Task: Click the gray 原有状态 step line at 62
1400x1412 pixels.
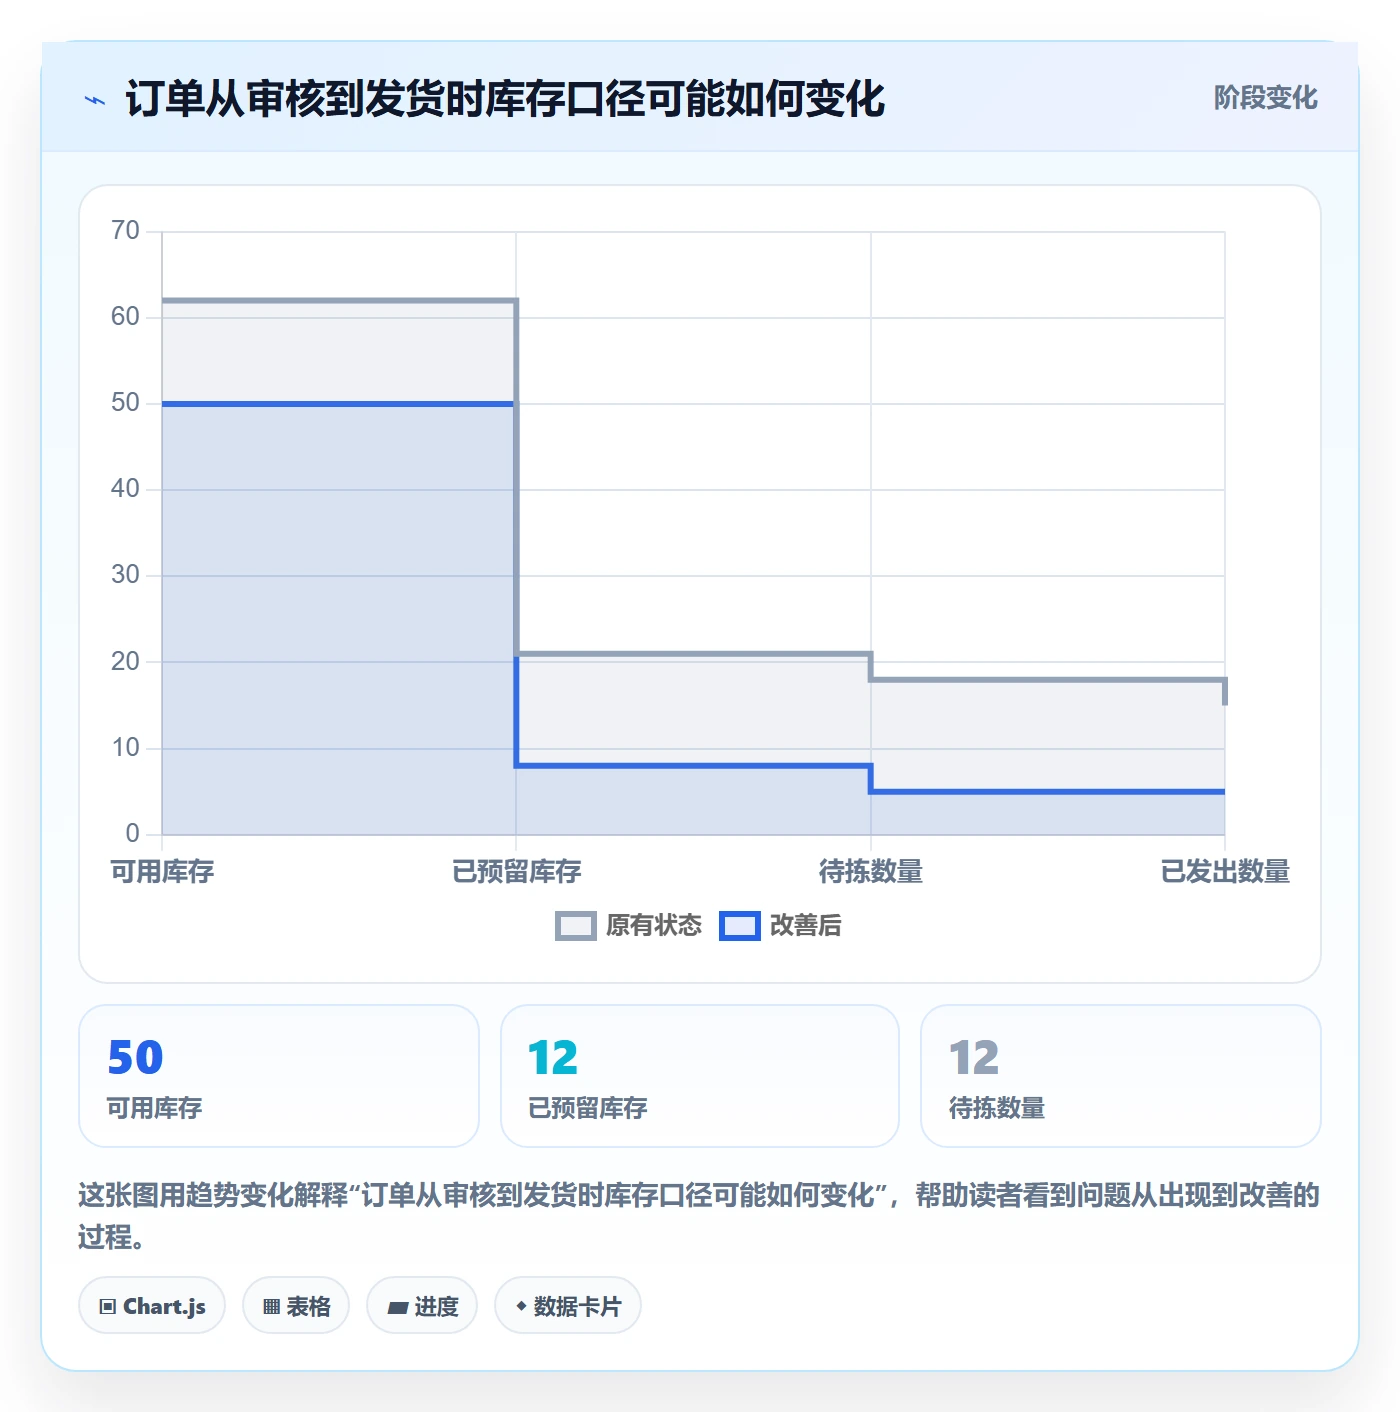Action: (339, 300)
